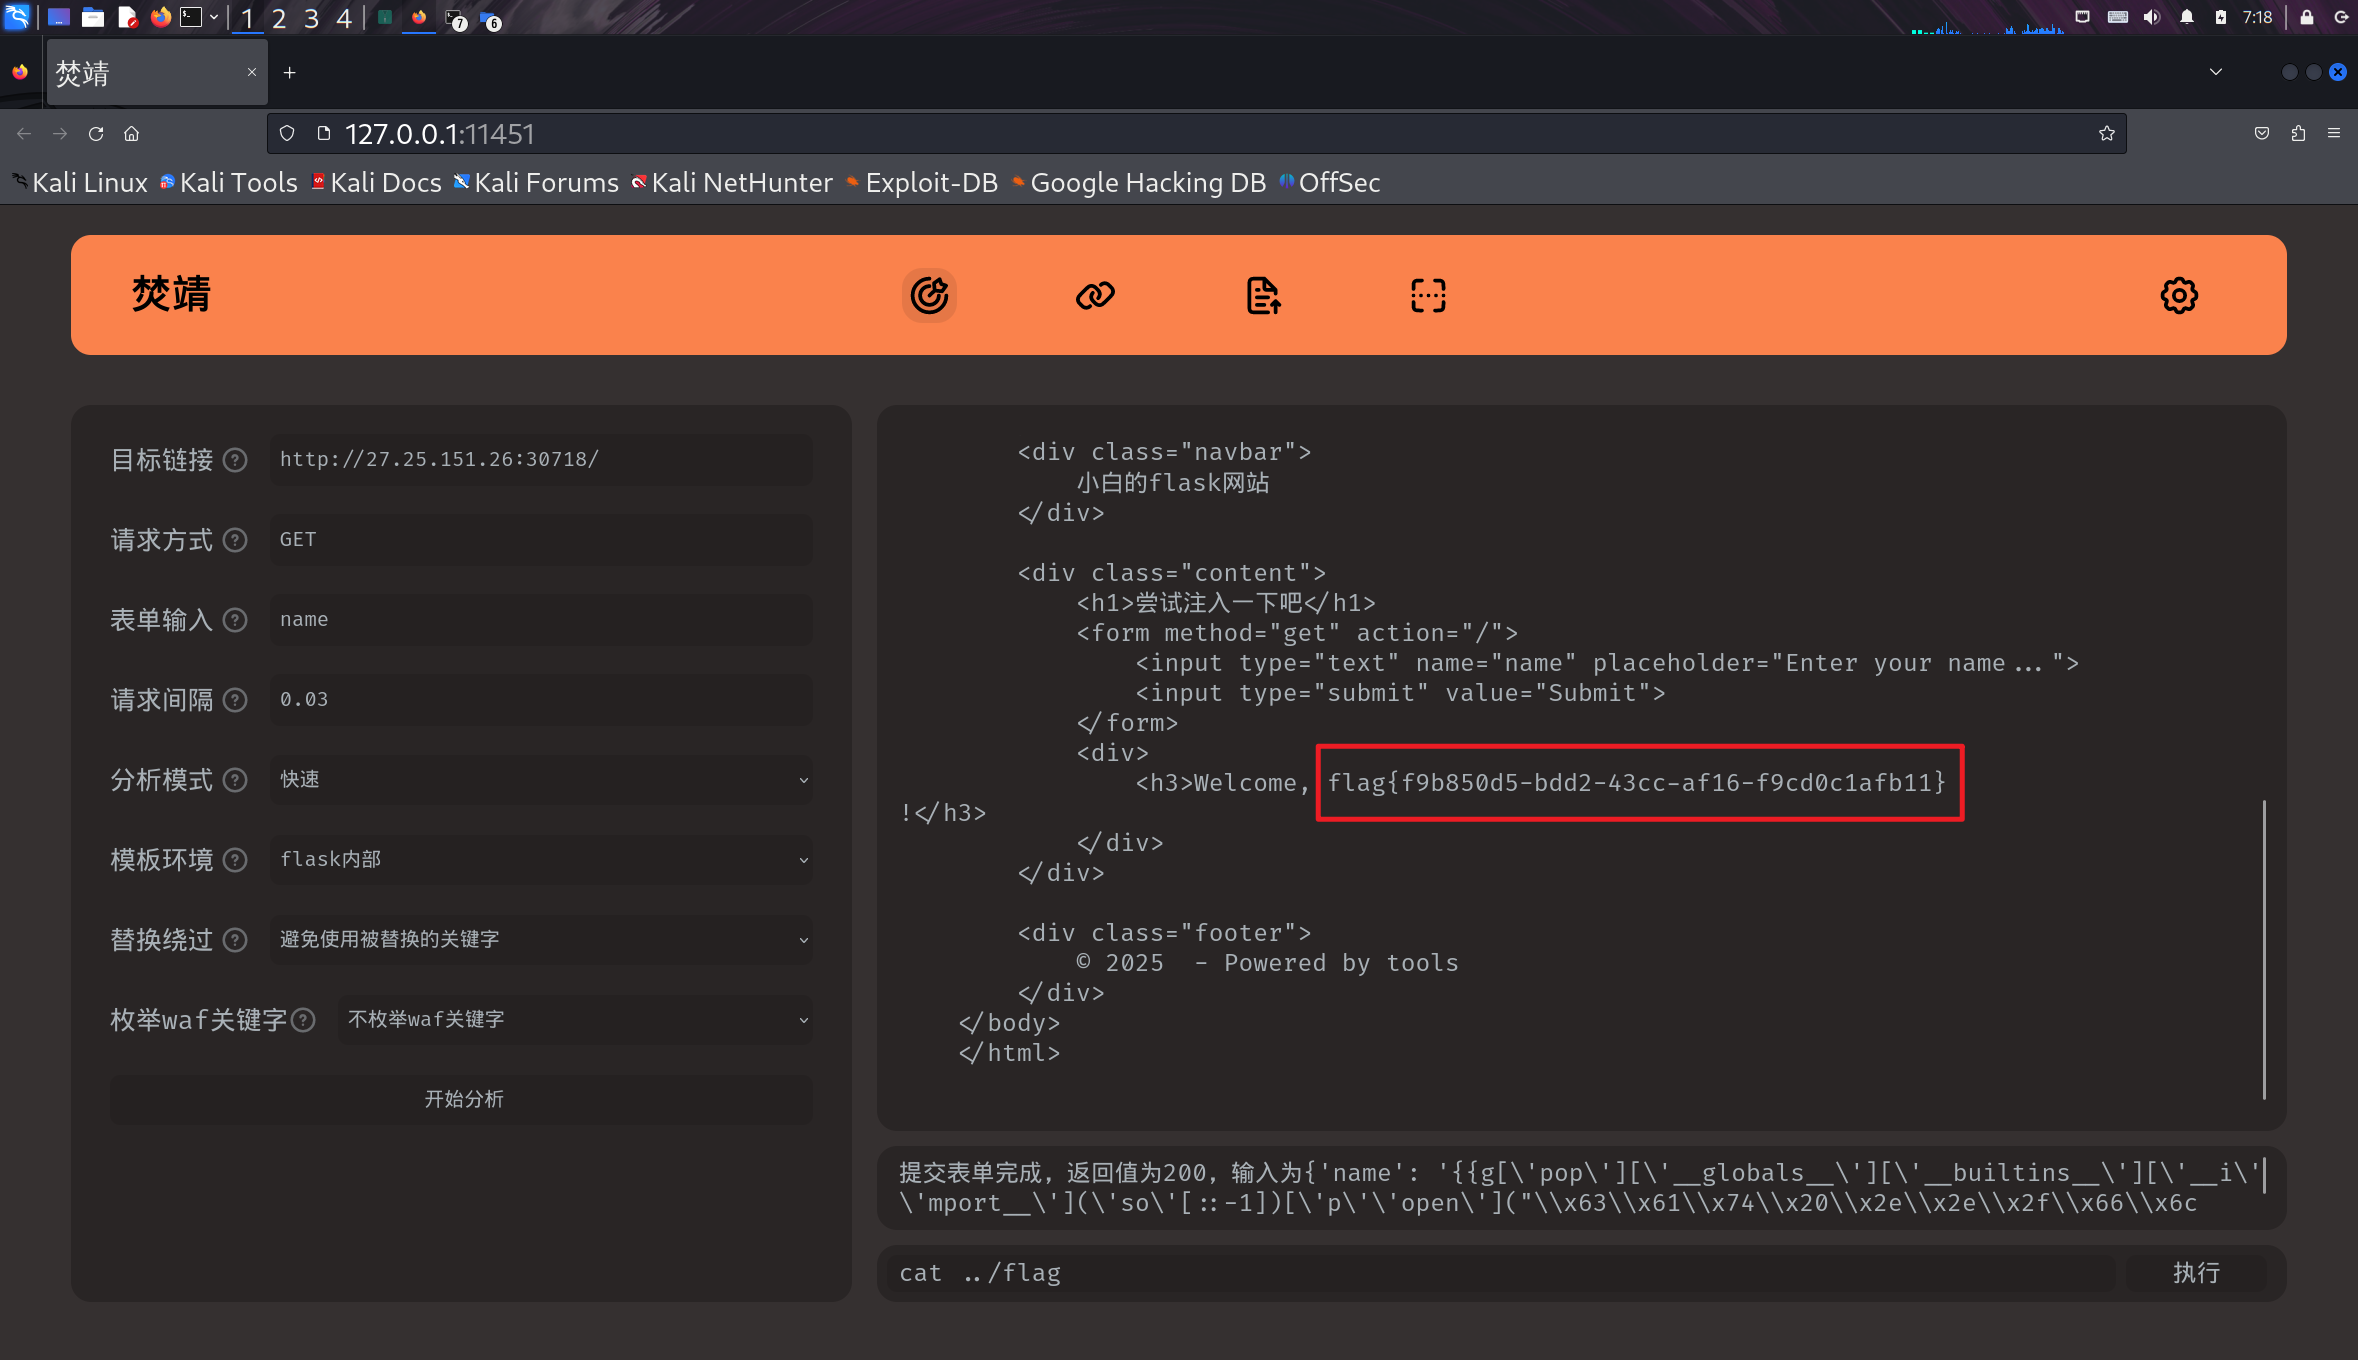Click help icon beside 枚举waf关键字
Viewport: 2358px width, 1360px height.
click(304, 1020)
